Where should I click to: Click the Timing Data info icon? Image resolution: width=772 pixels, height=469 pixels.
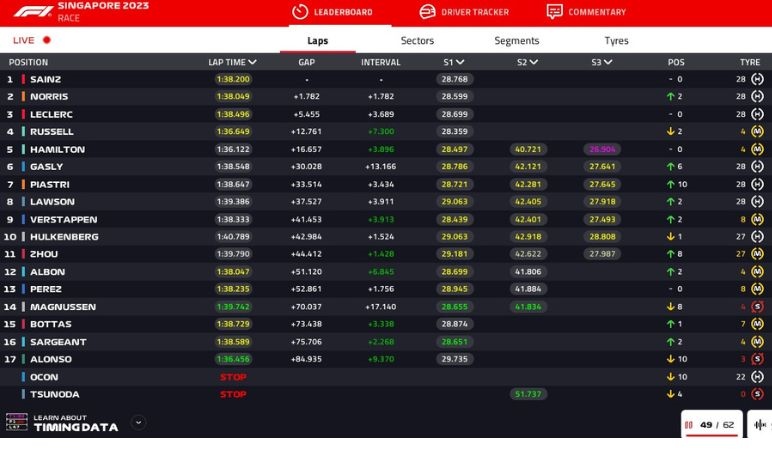17,422
